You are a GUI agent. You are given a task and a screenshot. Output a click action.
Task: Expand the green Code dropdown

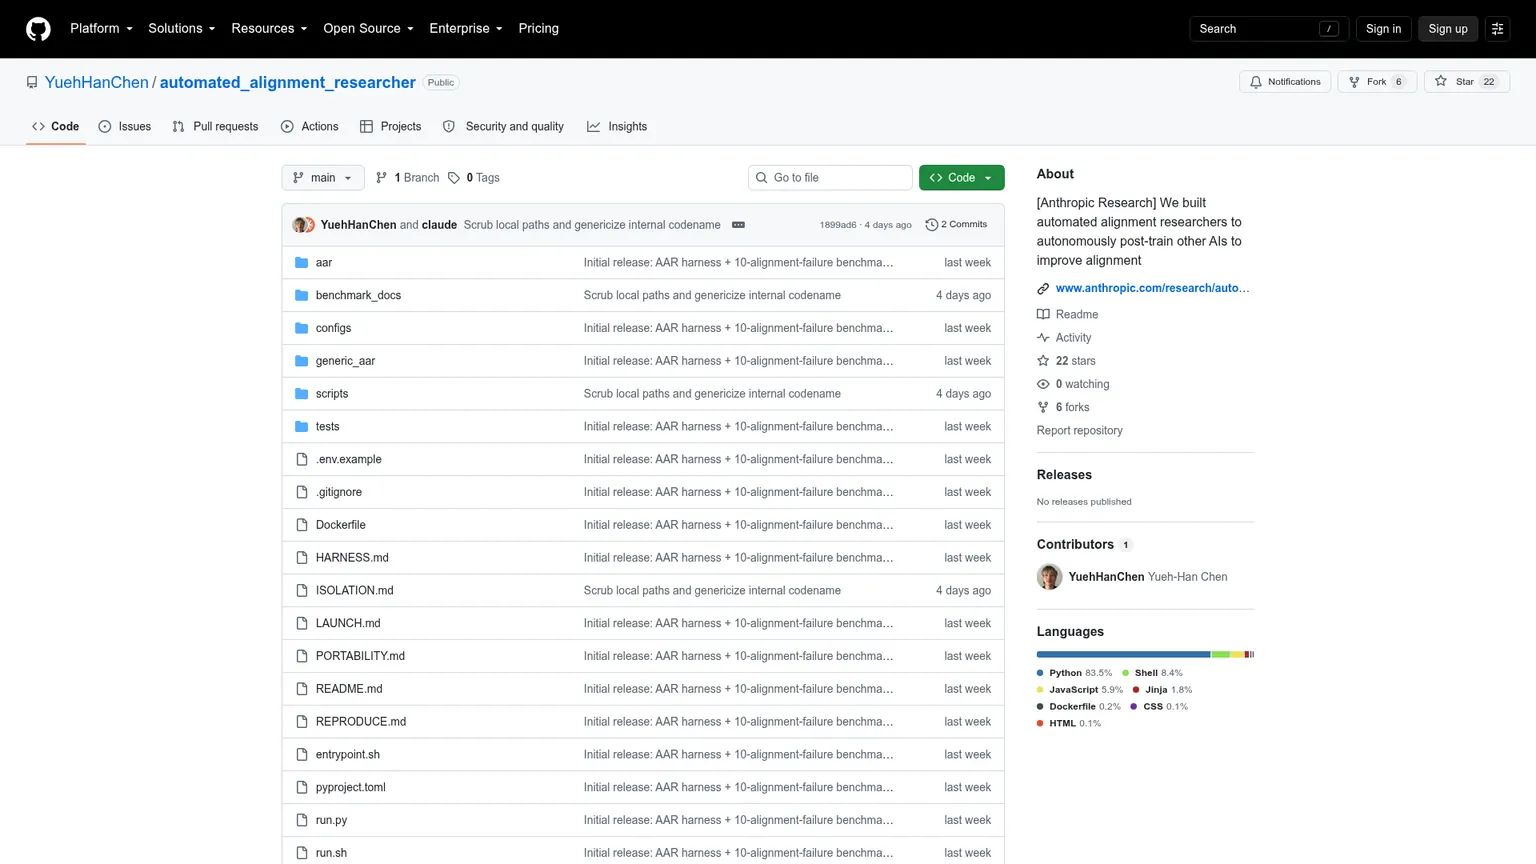961,178
